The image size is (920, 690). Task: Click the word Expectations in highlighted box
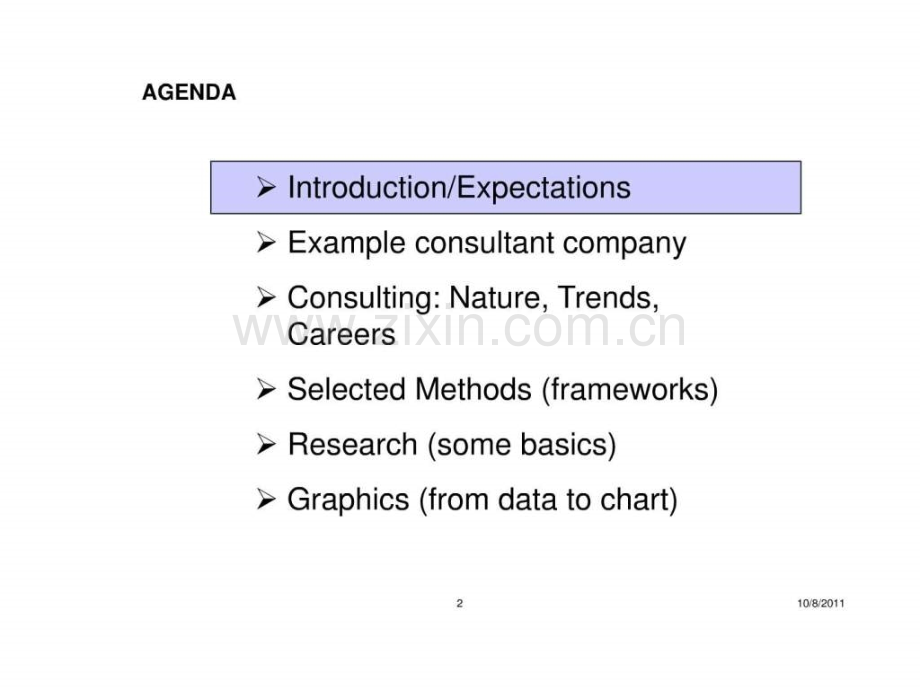pos(543,189)
